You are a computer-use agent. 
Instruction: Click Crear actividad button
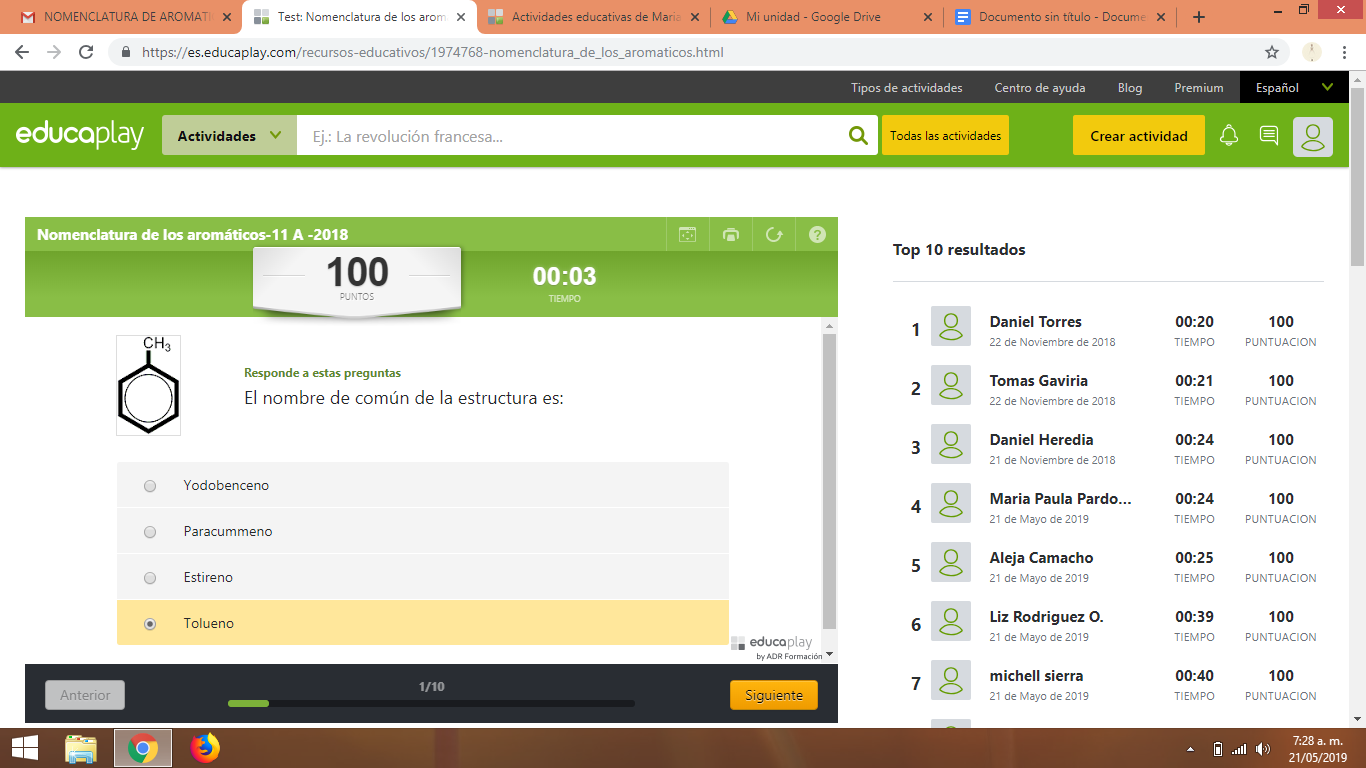click(1139, 136)
